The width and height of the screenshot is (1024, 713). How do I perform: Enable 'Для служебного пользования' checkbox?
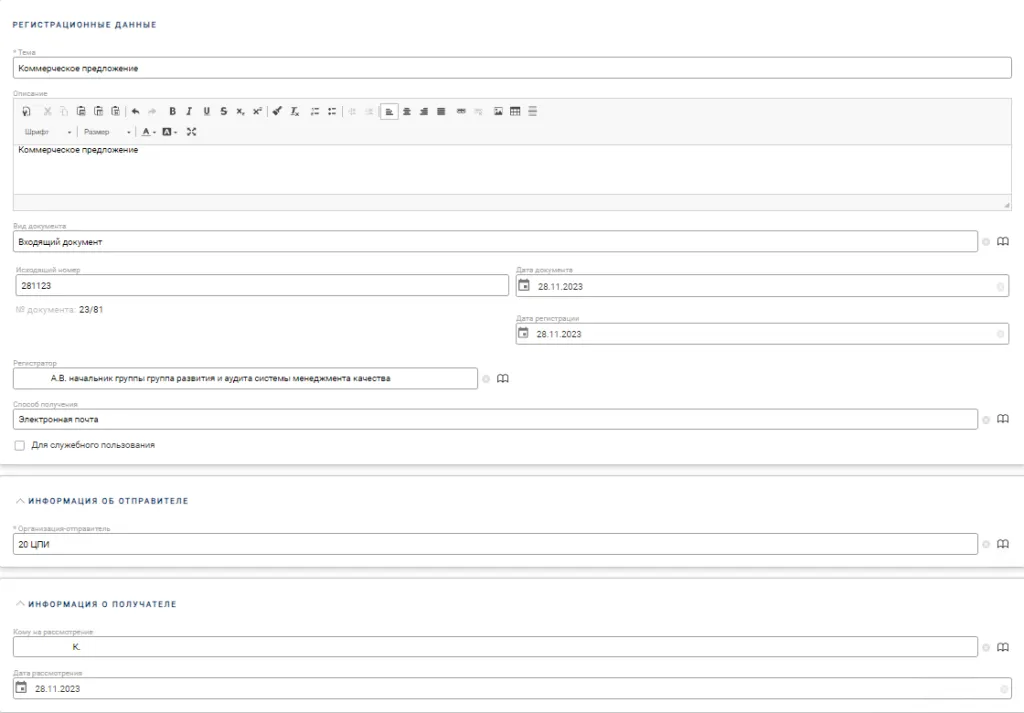pos(20,445)
